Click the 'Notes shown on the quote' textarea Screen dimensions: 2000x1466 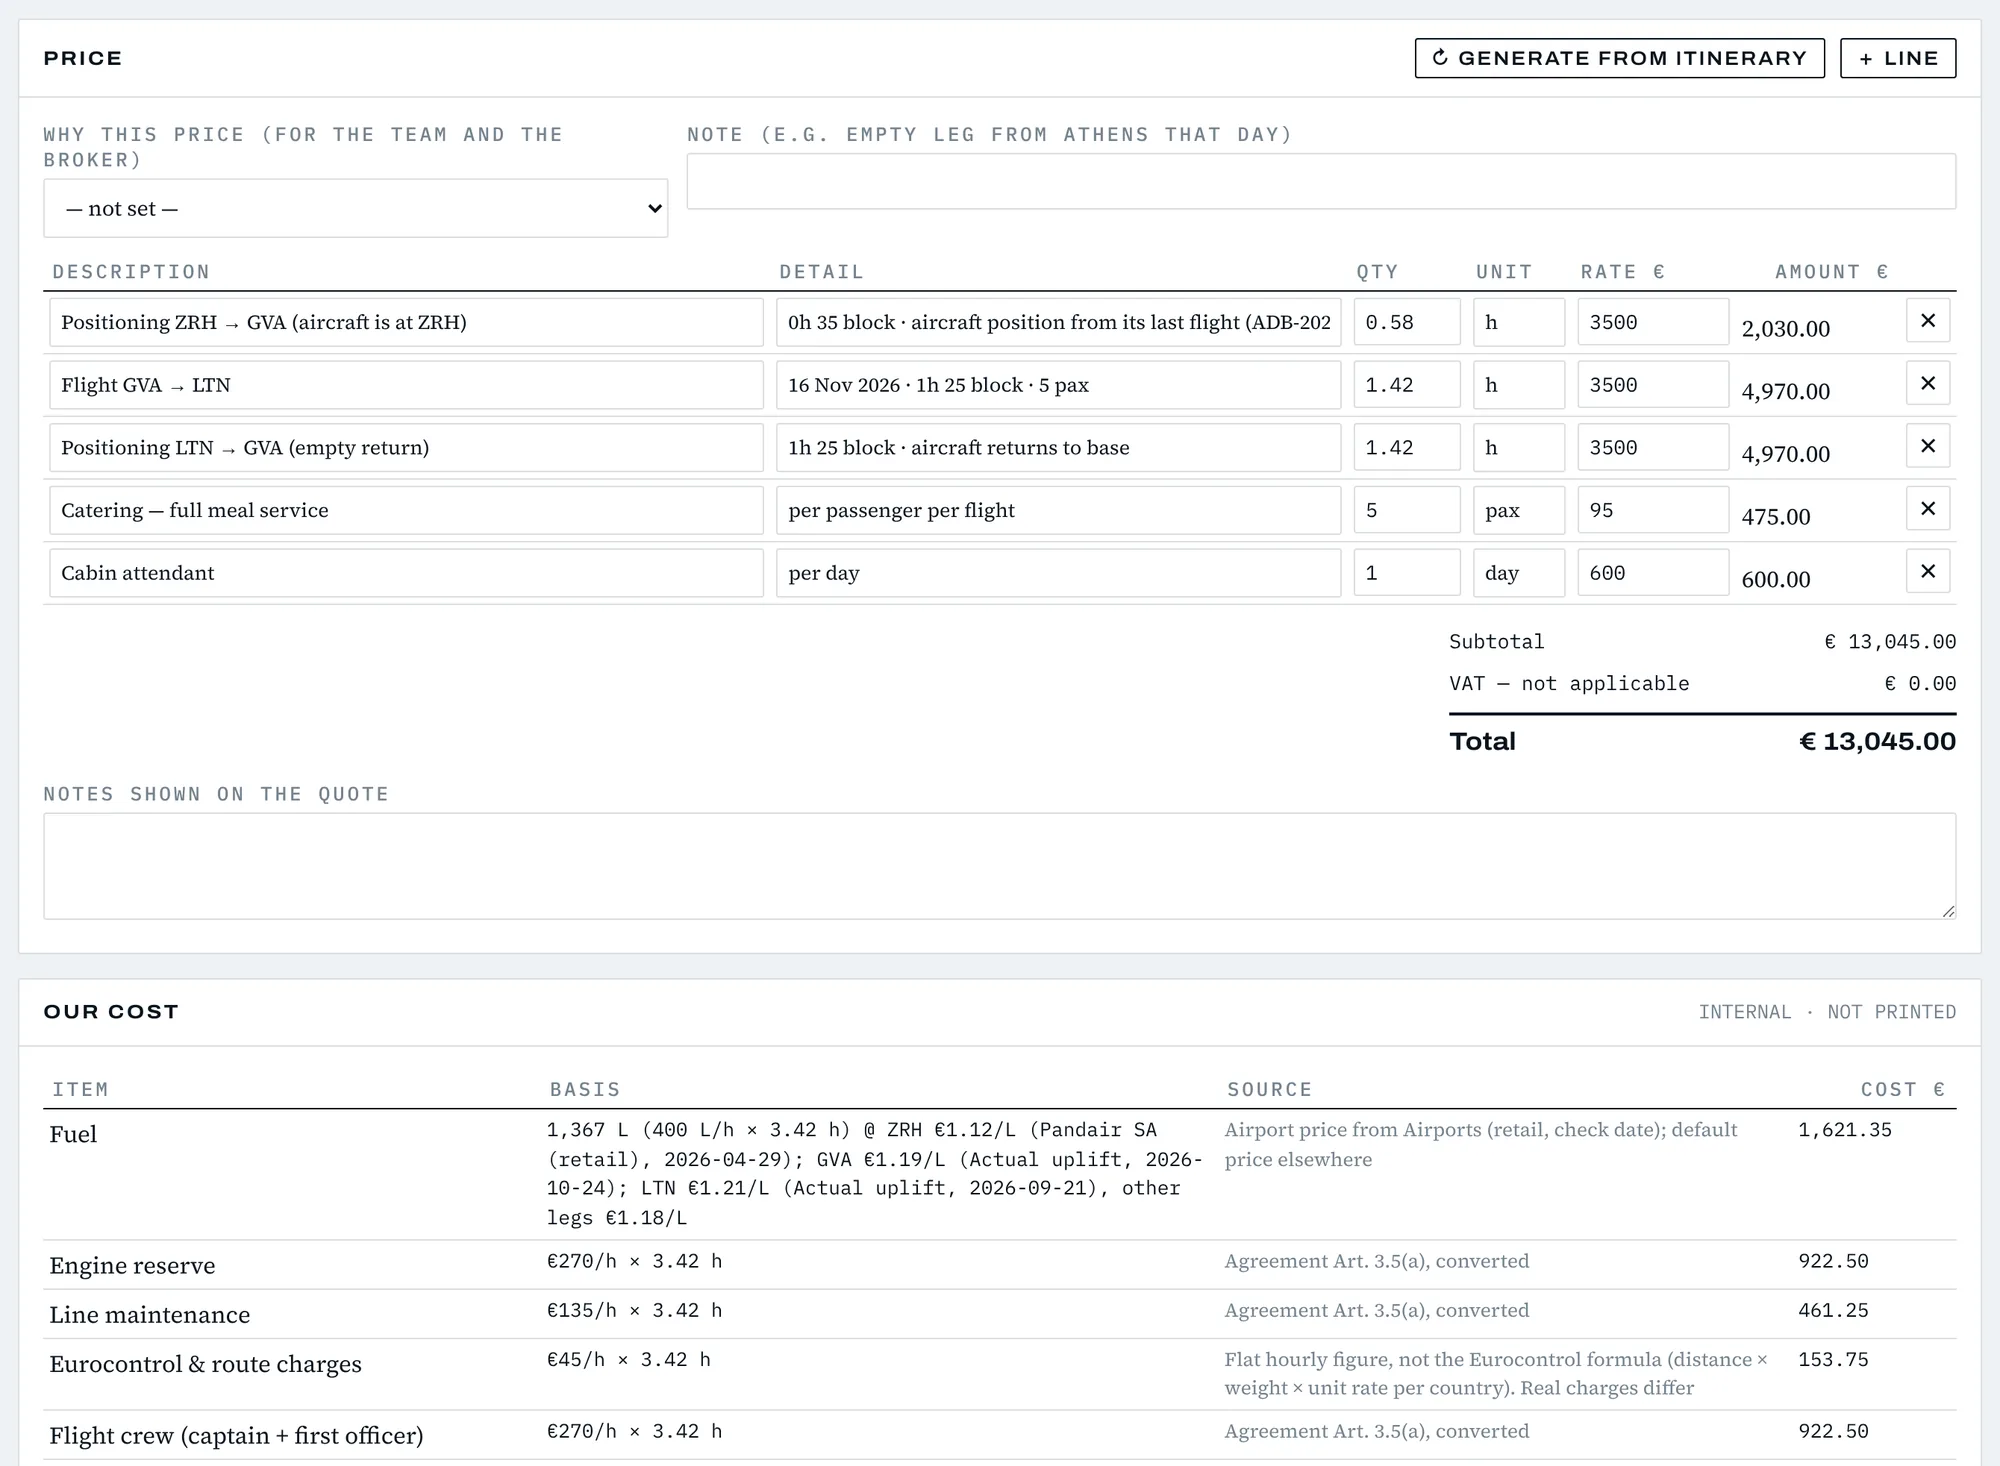coord(999,866)
